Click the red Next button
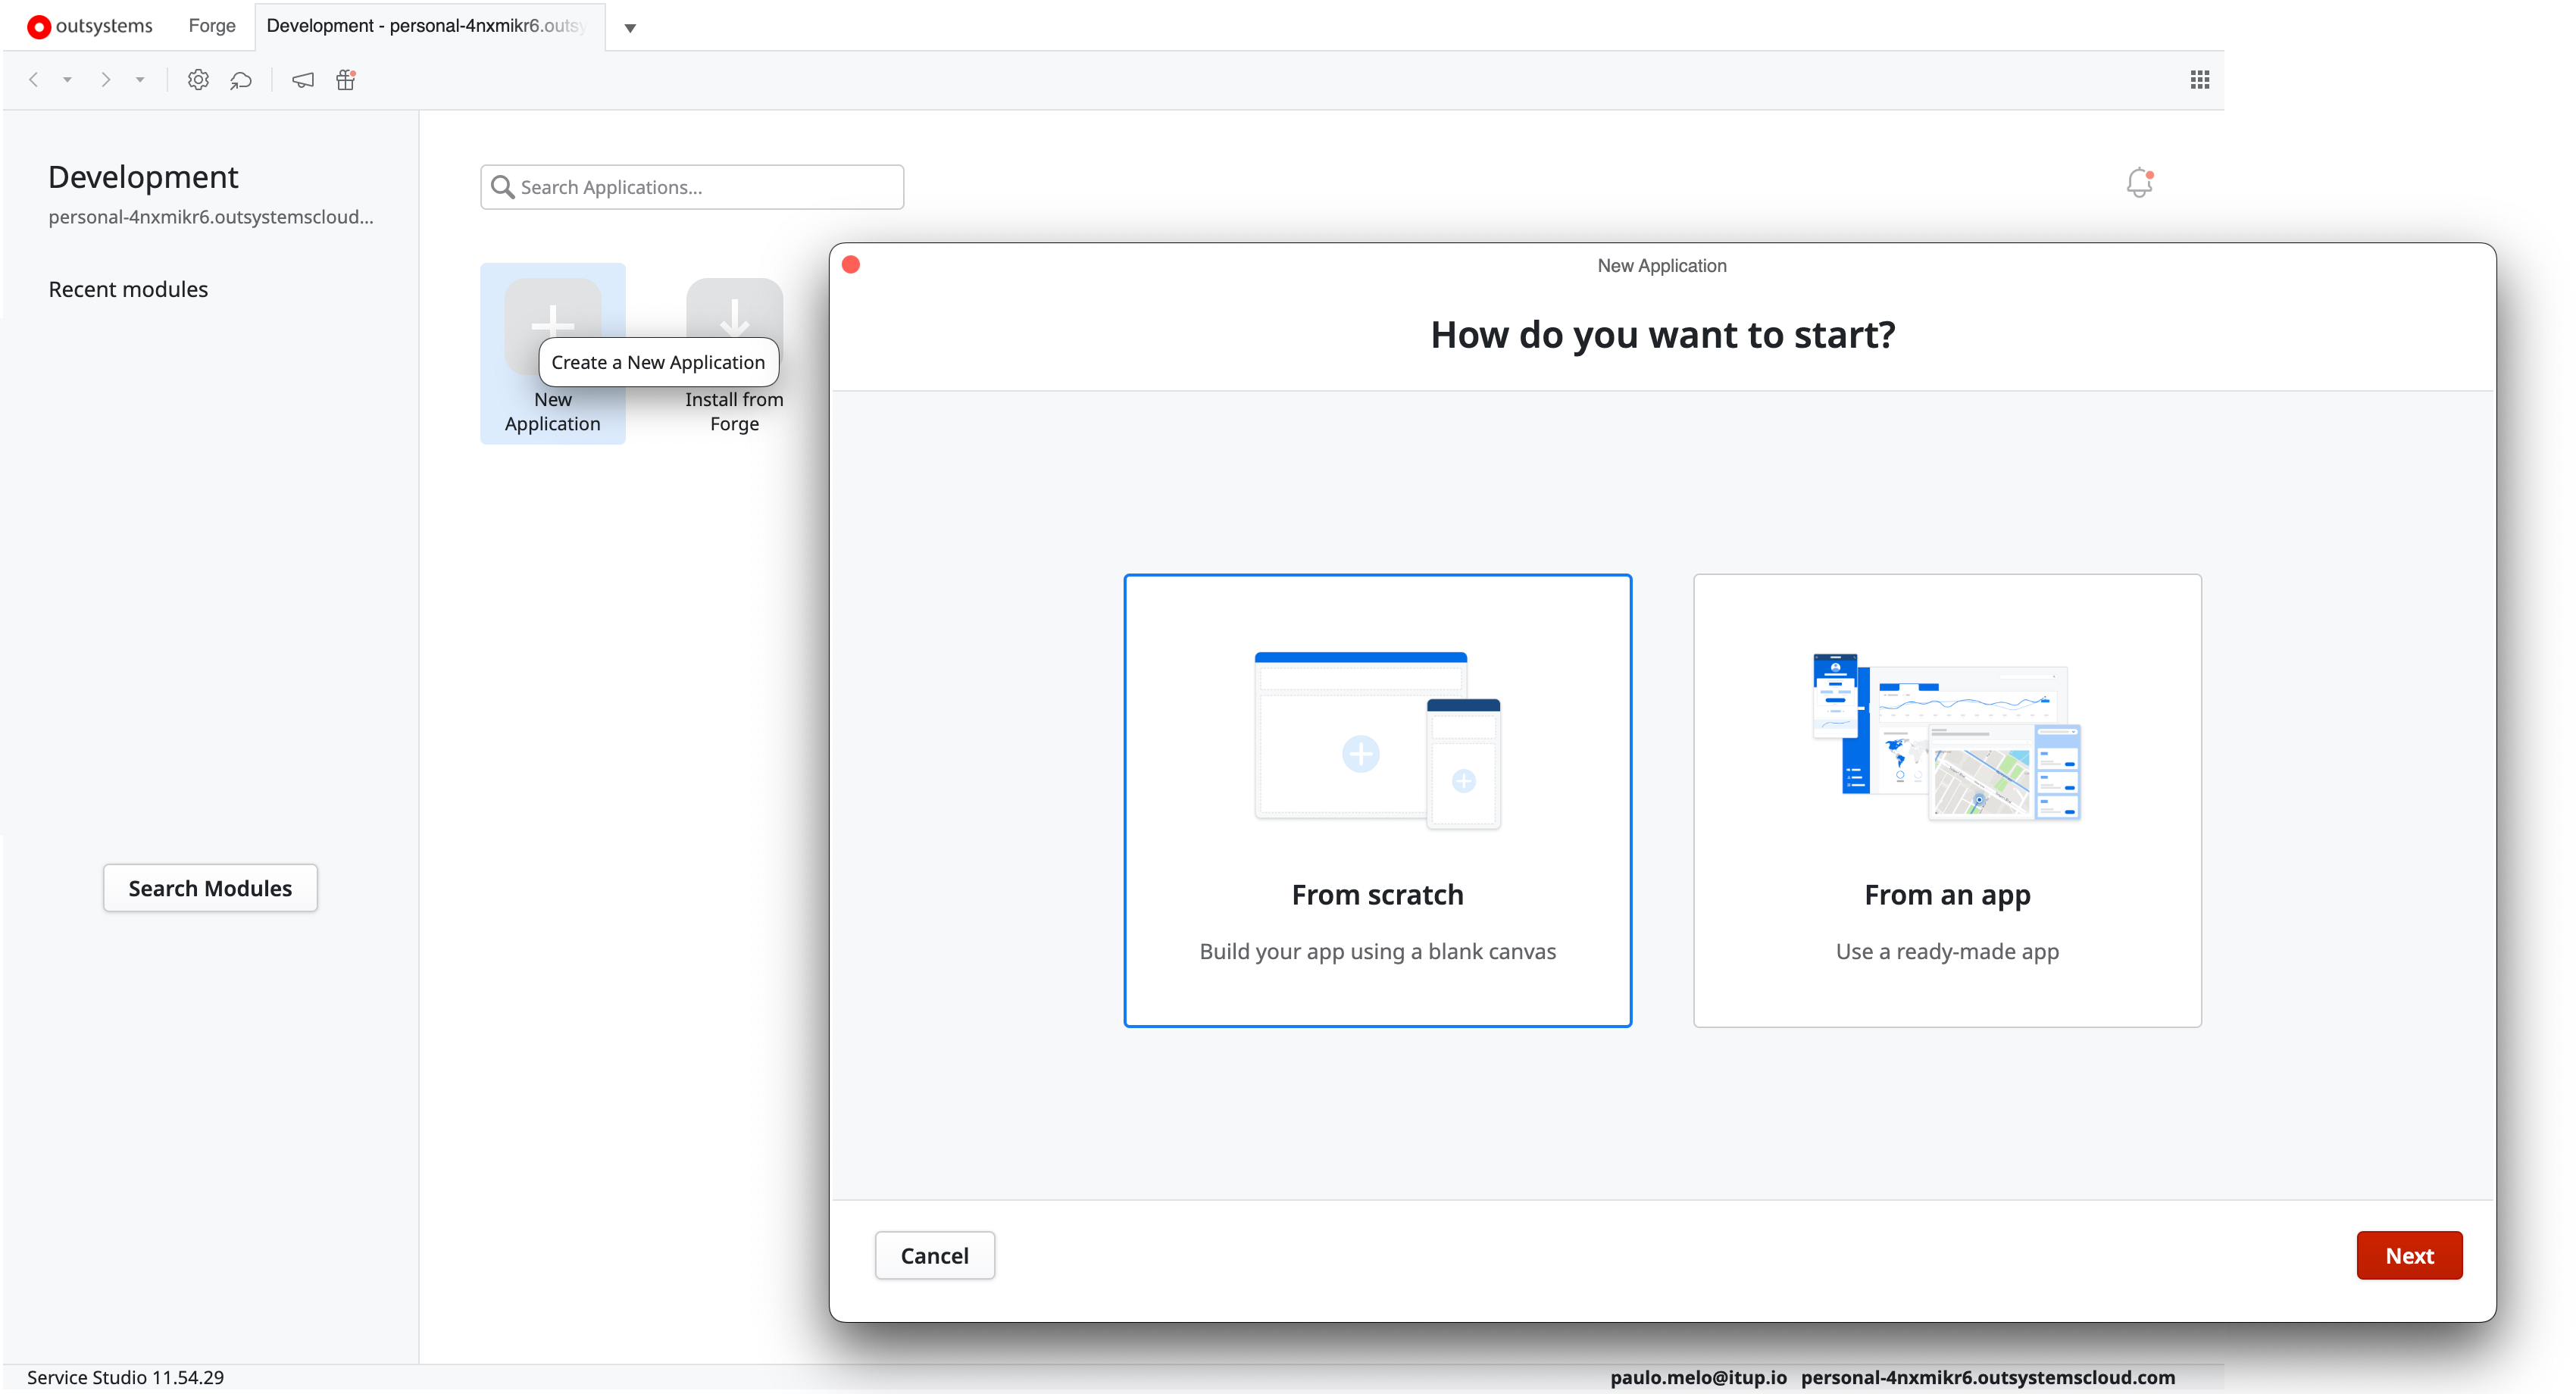This screenshot has height=1394, width=2576. 2409,1255
